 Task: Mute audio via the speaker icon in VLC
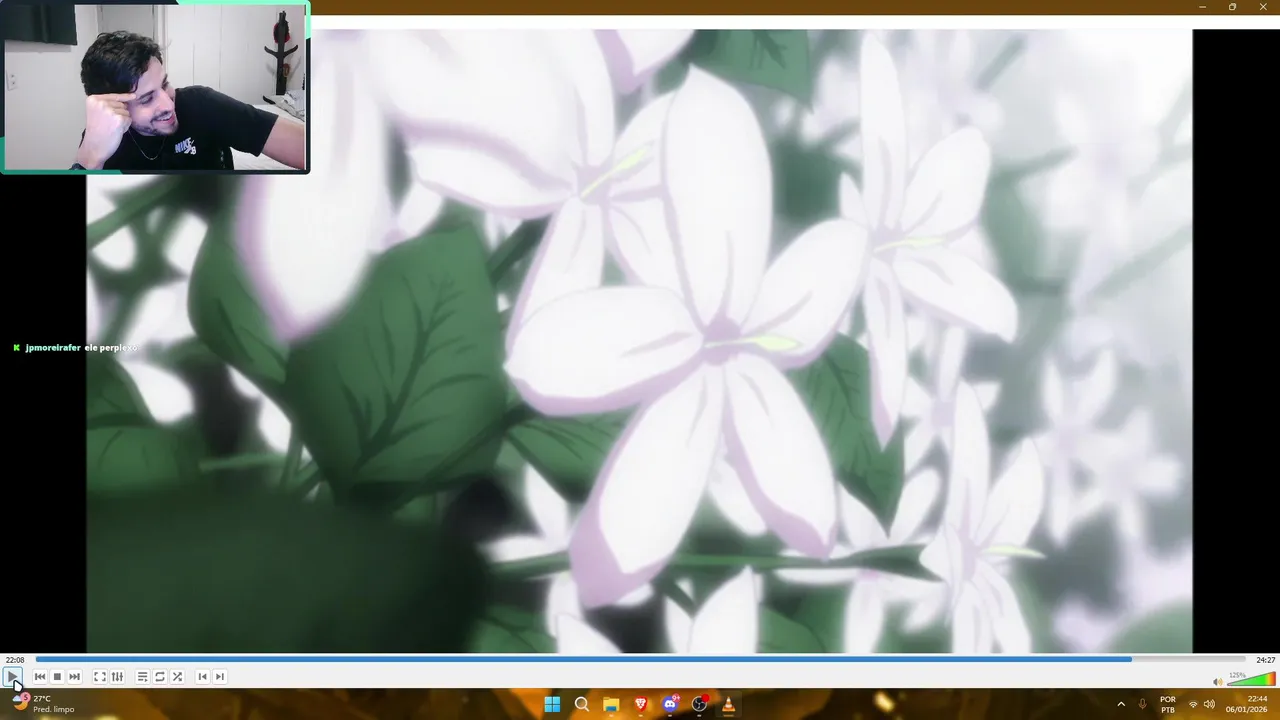click(x=1217, y=681)
